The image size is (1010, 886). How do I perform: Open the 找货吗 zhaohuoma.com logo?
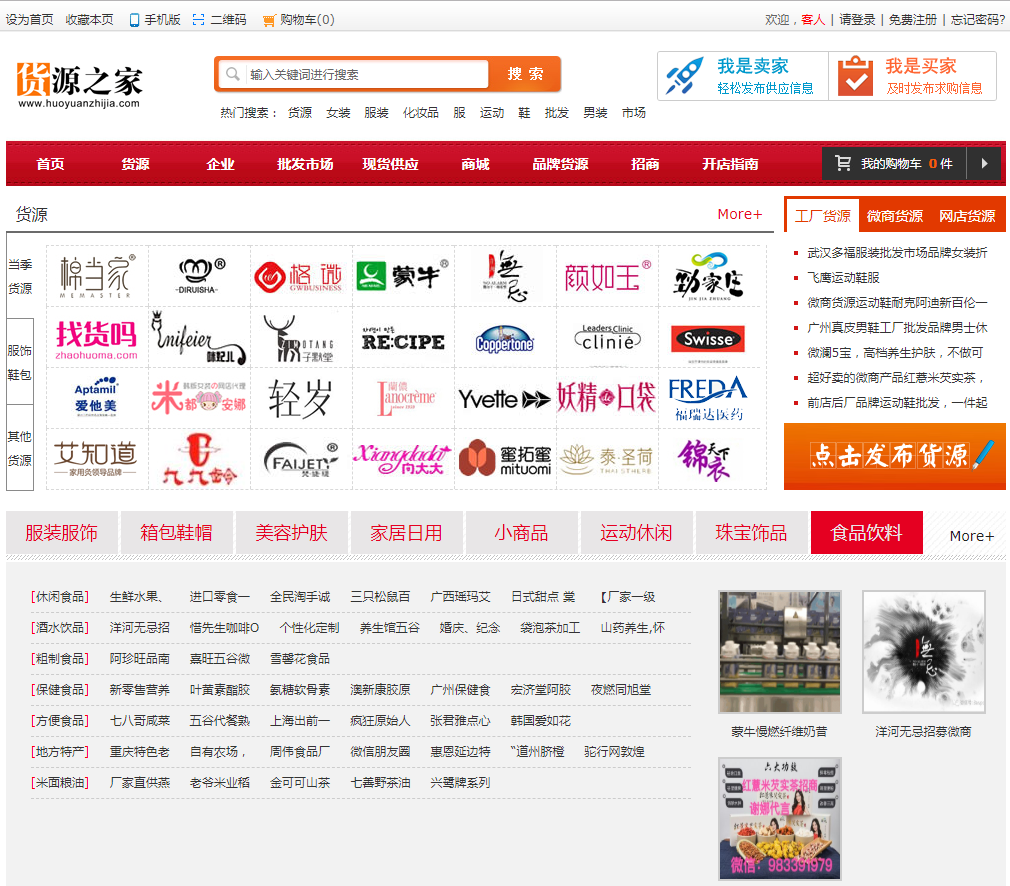click(97, 338)
